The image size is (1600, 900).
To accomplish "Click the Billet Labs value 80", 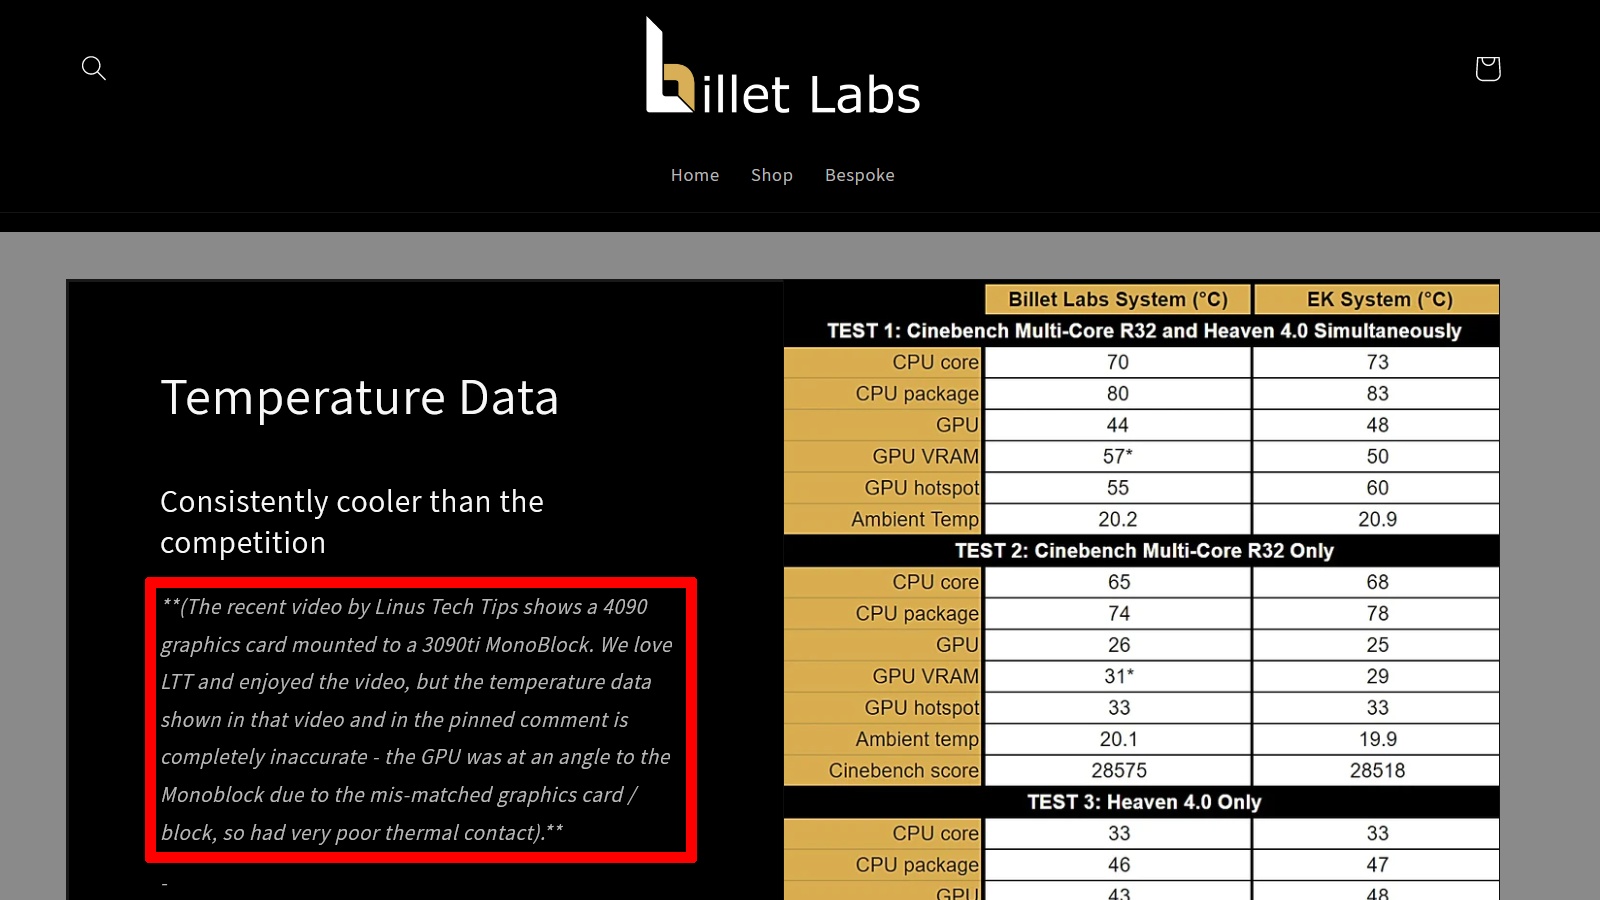I will pyautogui.click(x=1118, y=394).
